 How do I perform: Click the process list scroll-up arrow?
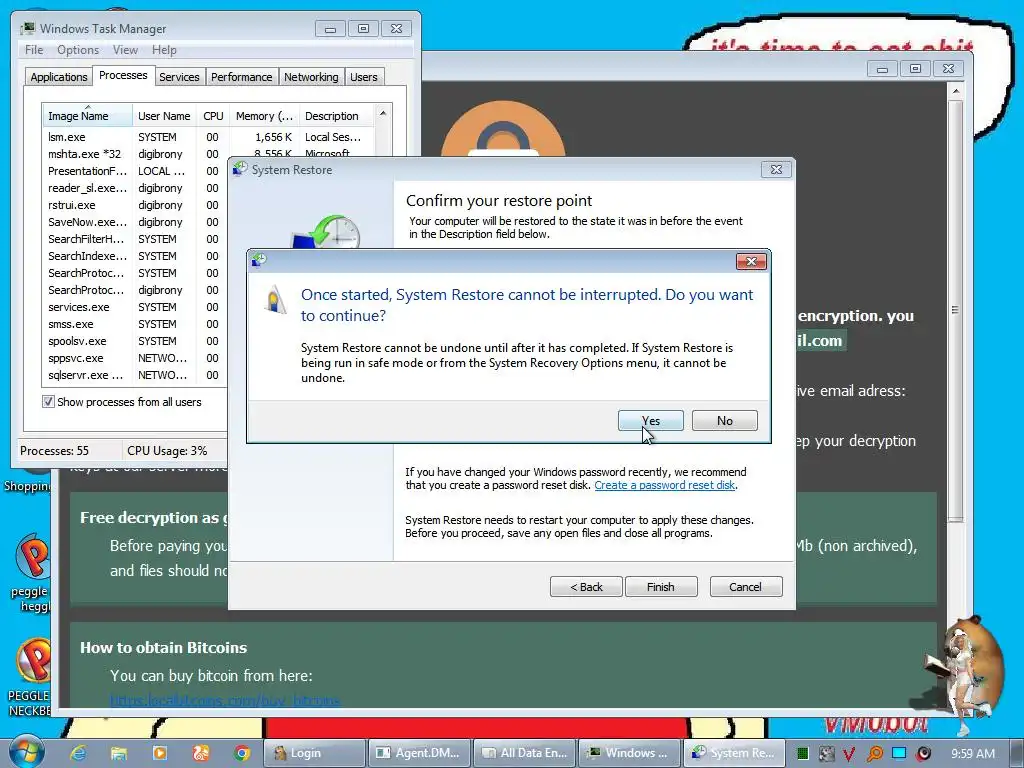coord(383,114)
